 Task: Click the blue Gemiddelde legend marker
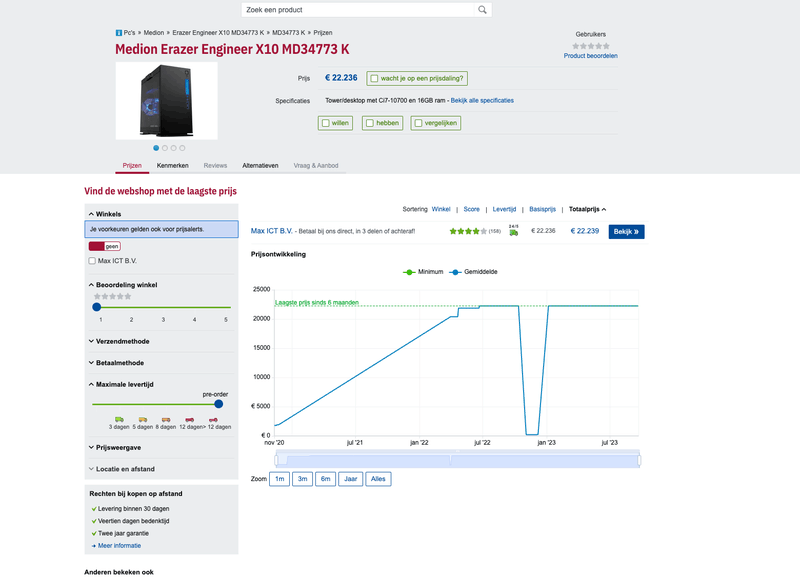pos(455,271)
